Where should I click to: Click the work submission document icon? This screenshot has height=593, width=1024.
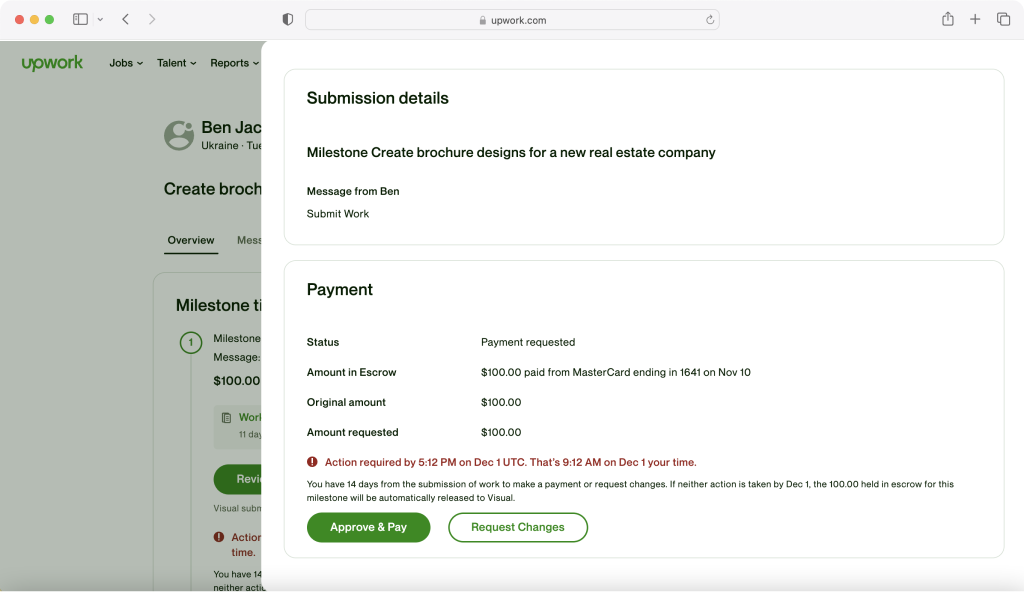227,417
